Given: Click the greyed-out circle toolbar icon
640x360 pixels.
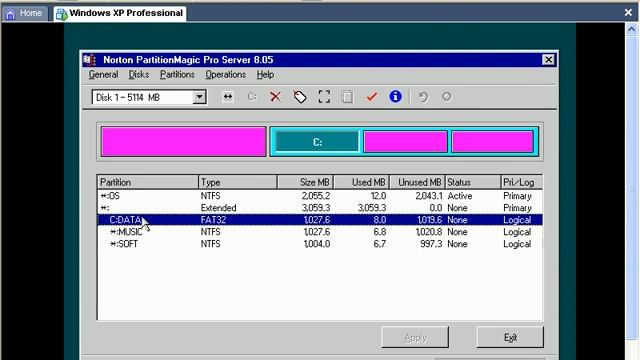Looking at the screenshot, I should tap(447, 97).
